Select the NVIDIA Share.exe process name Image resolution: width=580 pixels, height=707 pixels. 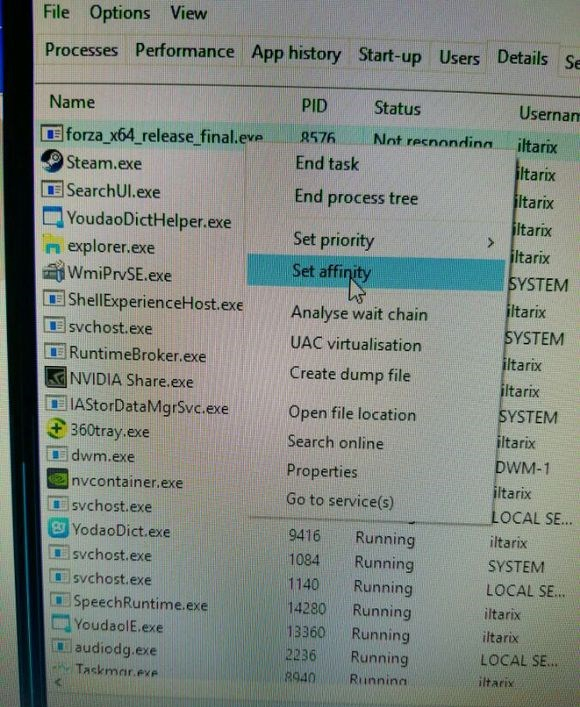tap(132, 380)
